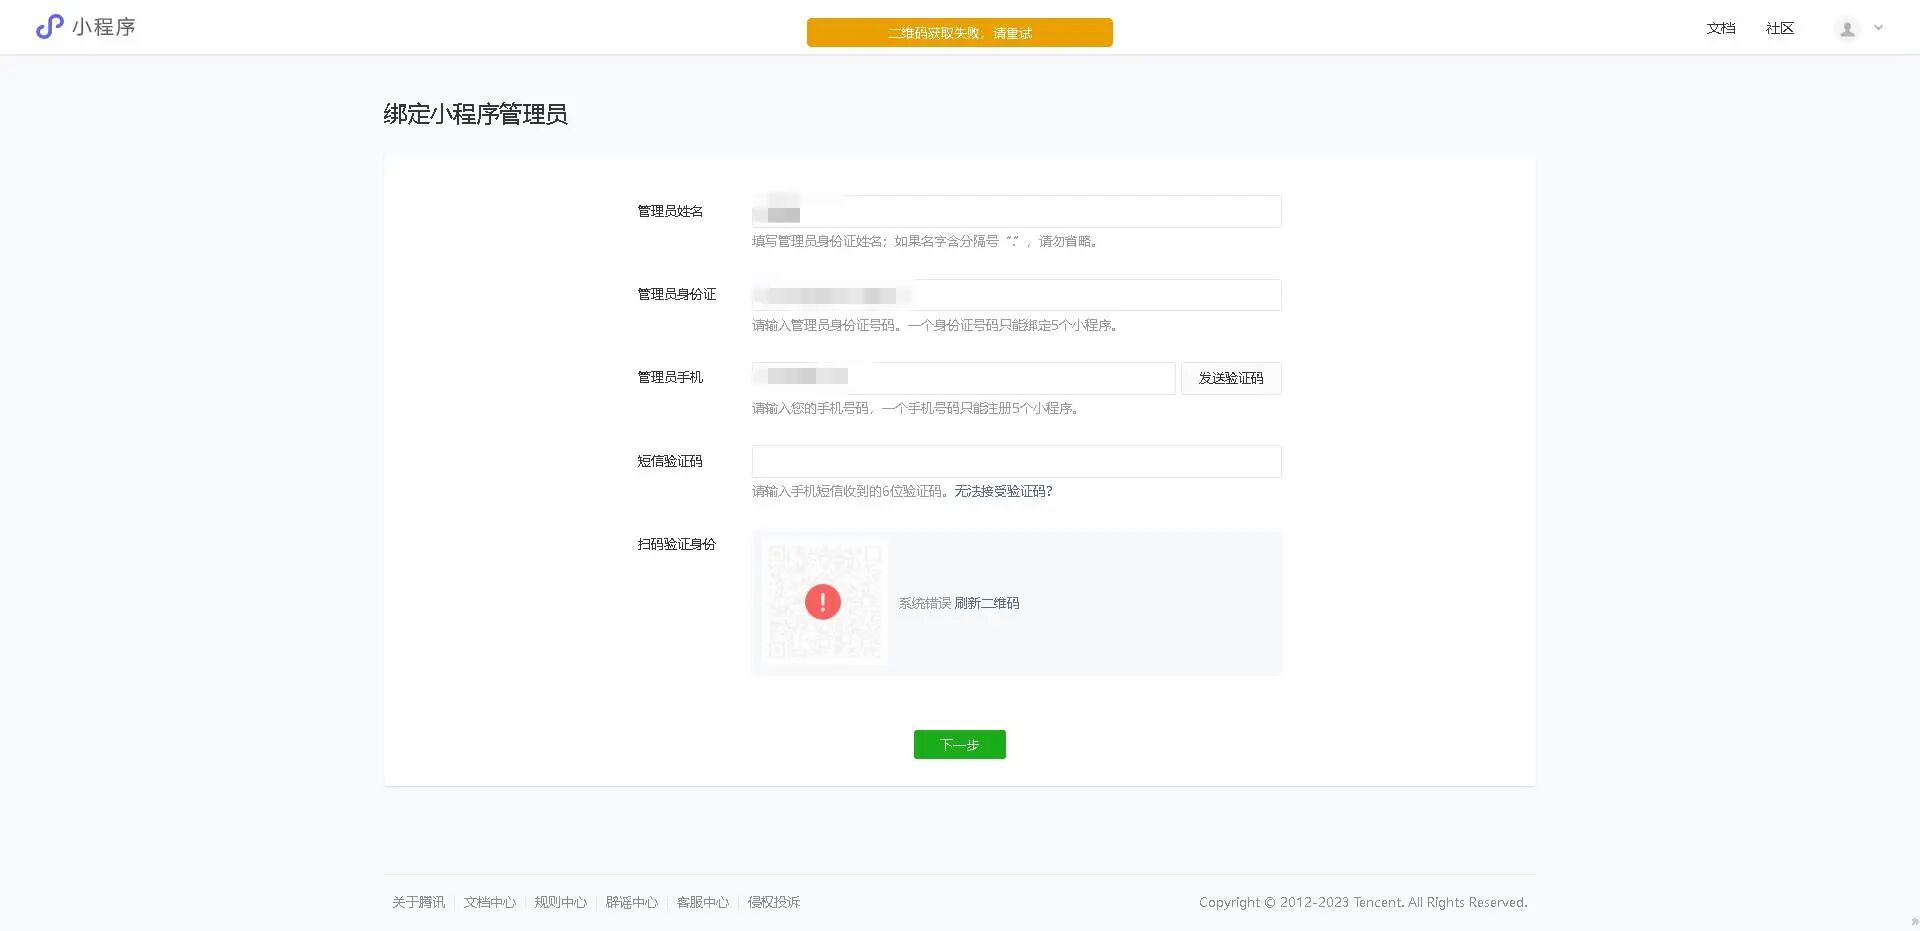
Task: Click the 小程序 logo icon
Action: pos(49,27)
